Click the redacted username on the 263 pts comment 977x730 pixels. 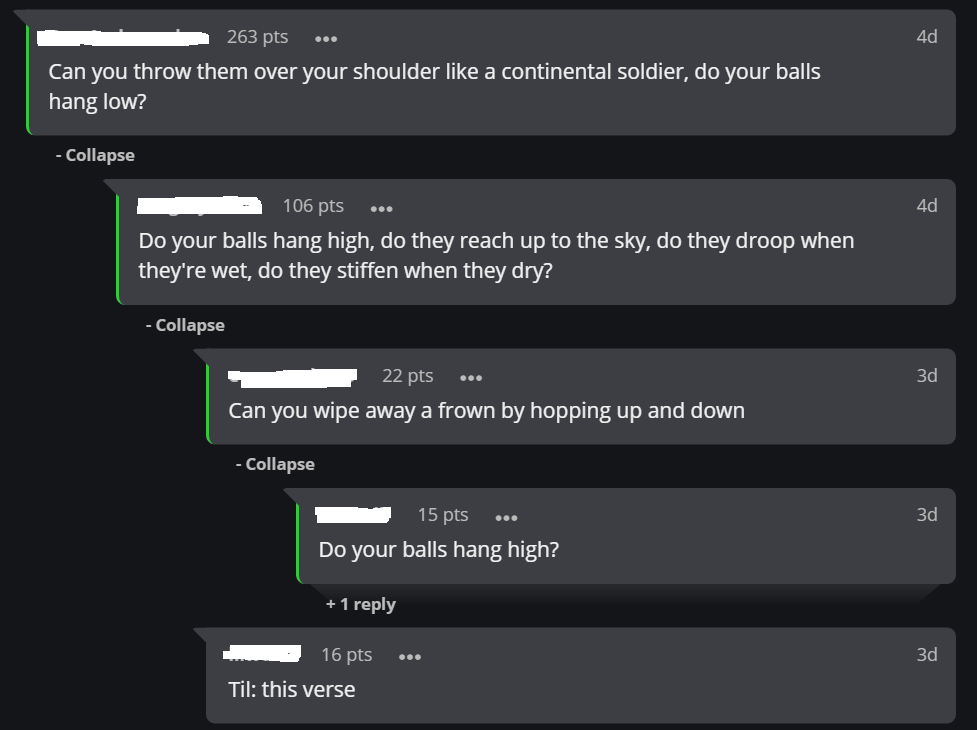[122, 37]
